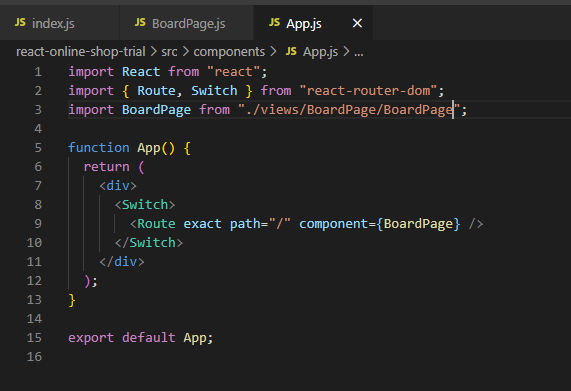Click JS icon on BoardPage.js tab

[140, 23]
